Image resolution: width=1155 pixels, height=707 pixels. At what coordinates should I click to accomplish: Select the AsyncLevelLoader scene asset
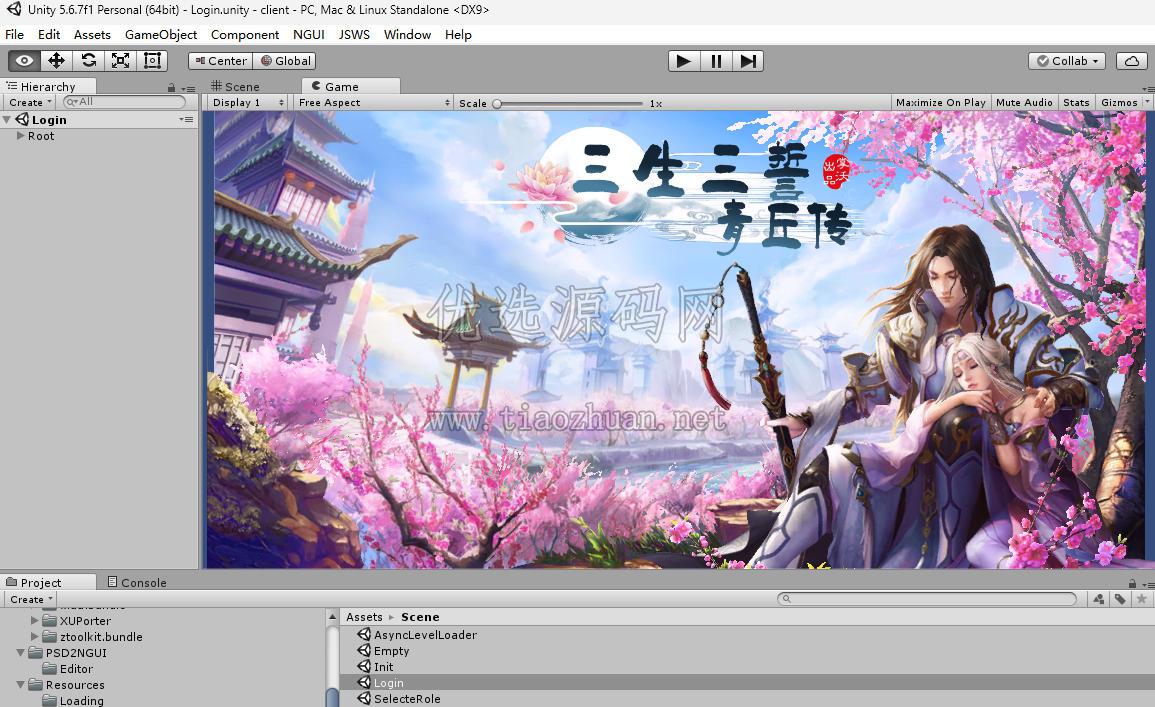[x=747, y=635]
